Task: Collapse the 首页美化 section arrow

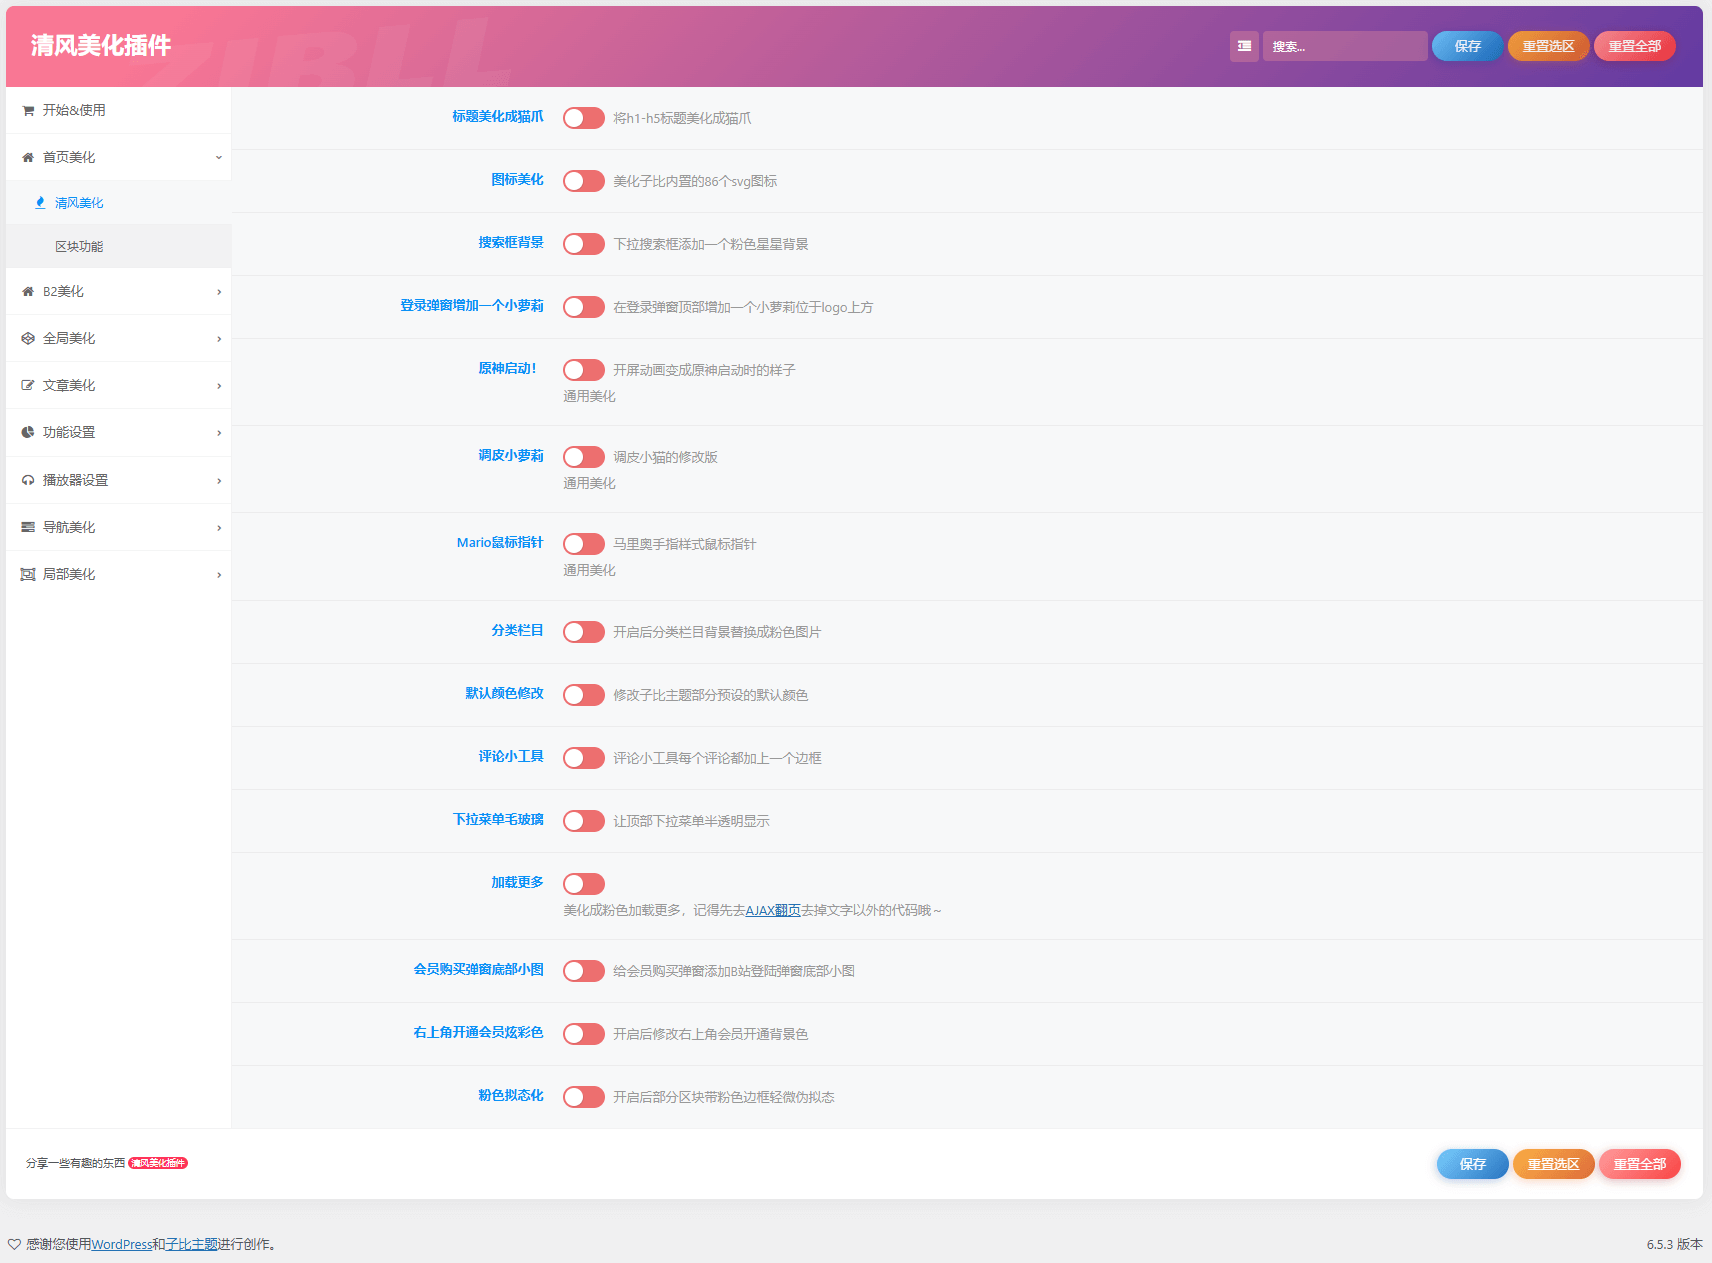Action: [219, 157]
